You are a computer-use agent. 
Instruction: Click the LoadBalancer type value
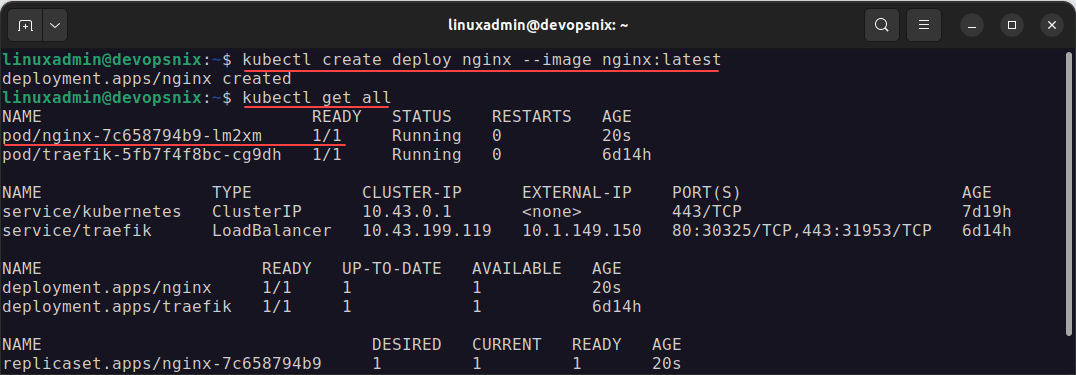click(272, 230)
